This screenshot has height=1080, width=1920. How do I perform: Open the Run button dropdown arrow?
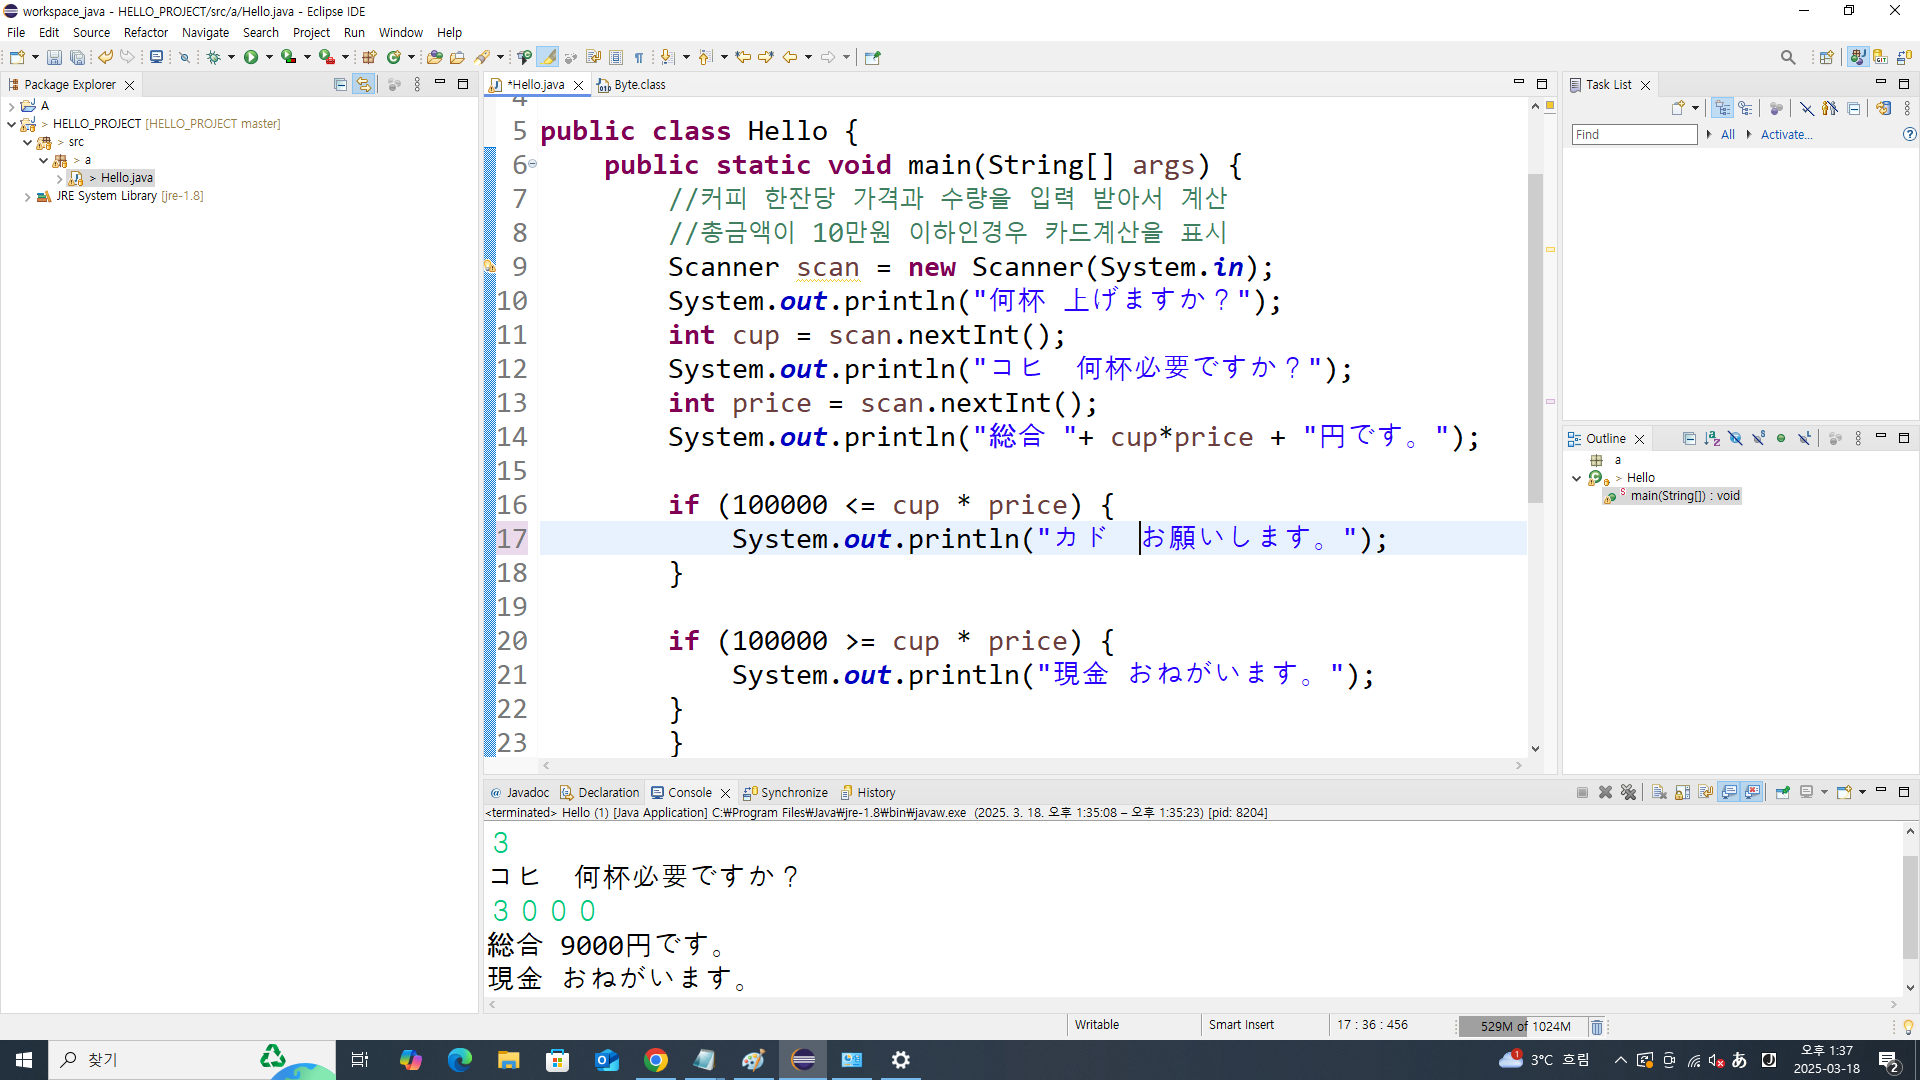pyautogui.click(x=269, y=58)
